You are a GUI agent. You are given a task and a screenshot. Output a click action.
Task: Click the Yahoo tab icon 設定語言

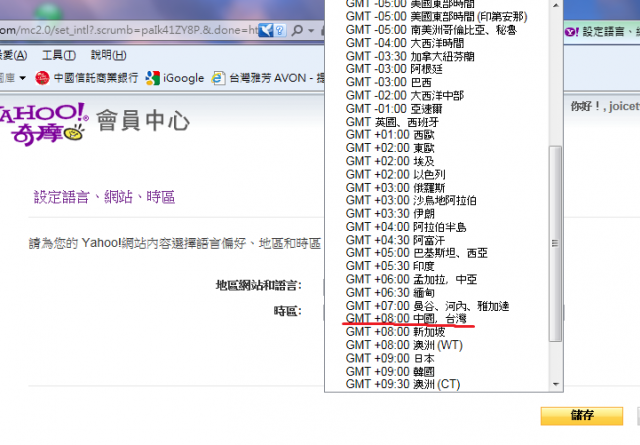pos(571,31)
